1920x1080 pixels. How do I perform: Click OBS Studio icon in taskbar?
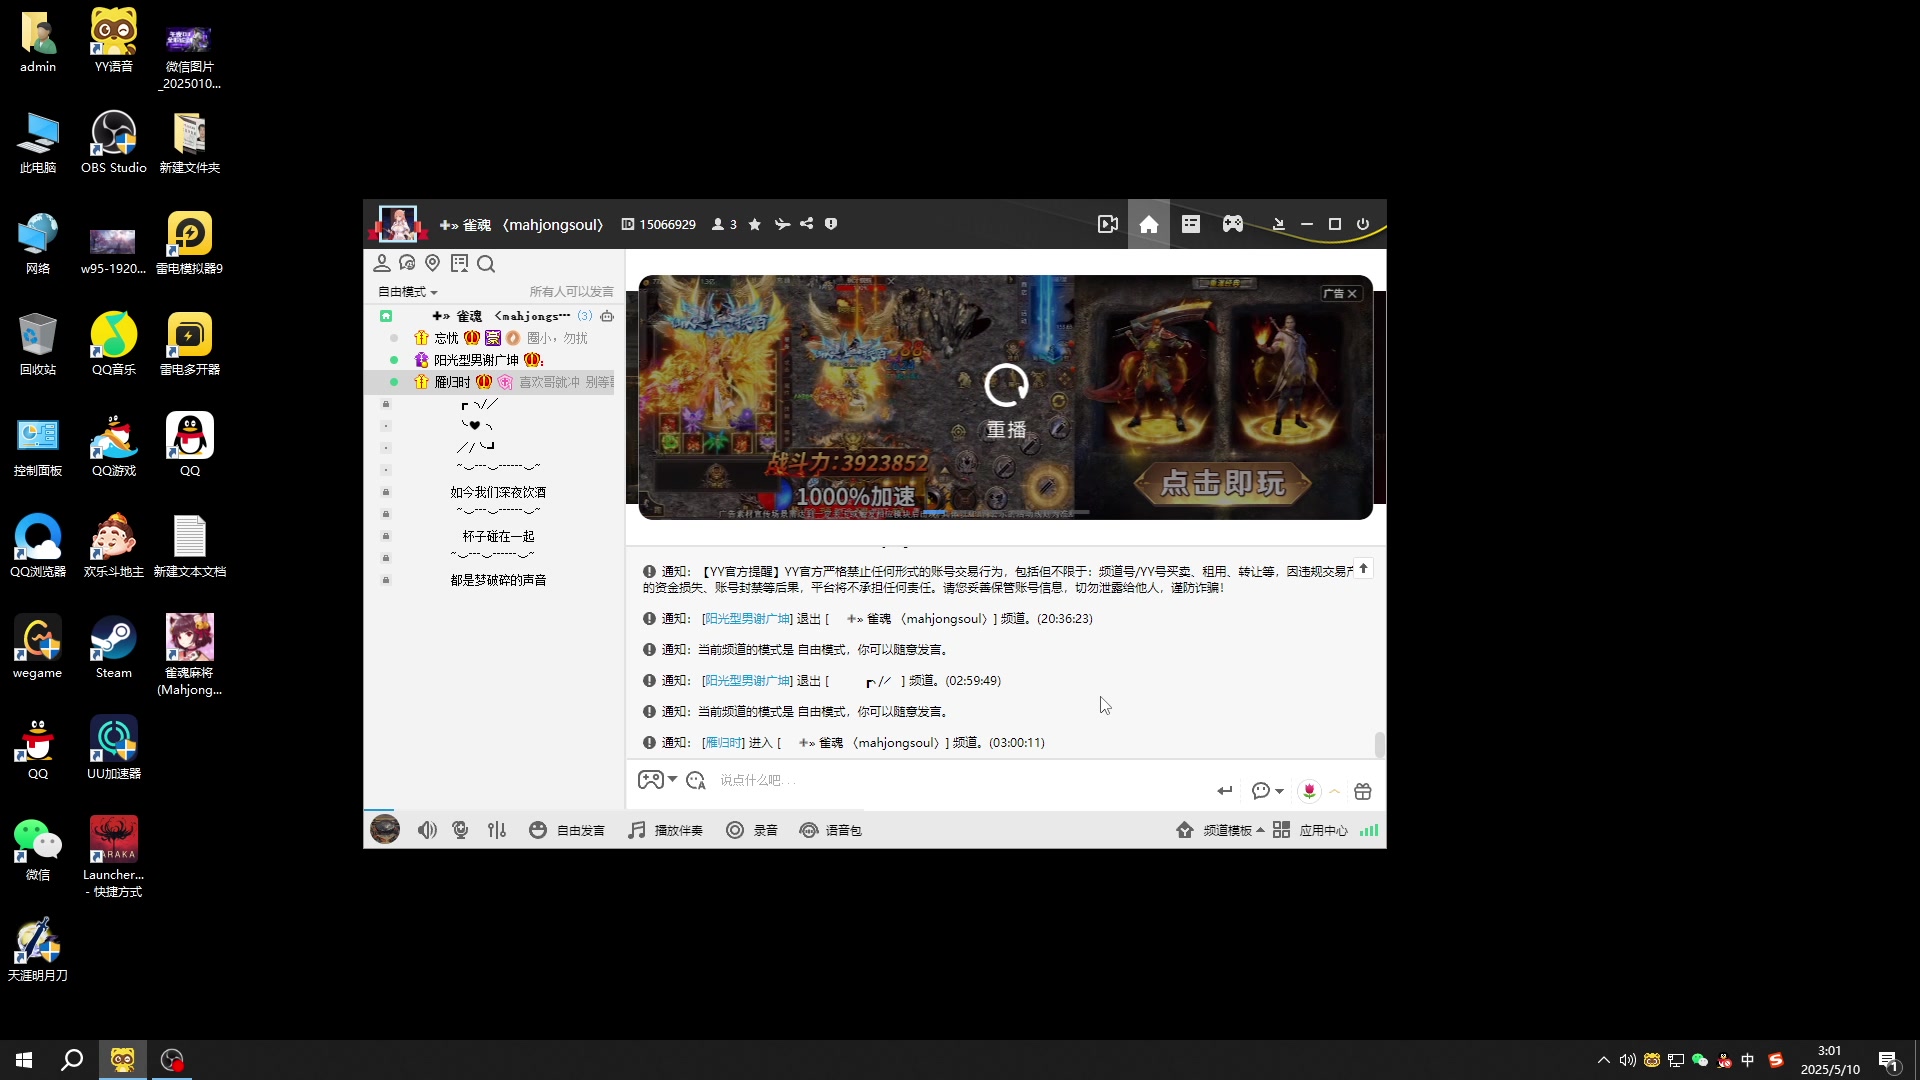173,1060
